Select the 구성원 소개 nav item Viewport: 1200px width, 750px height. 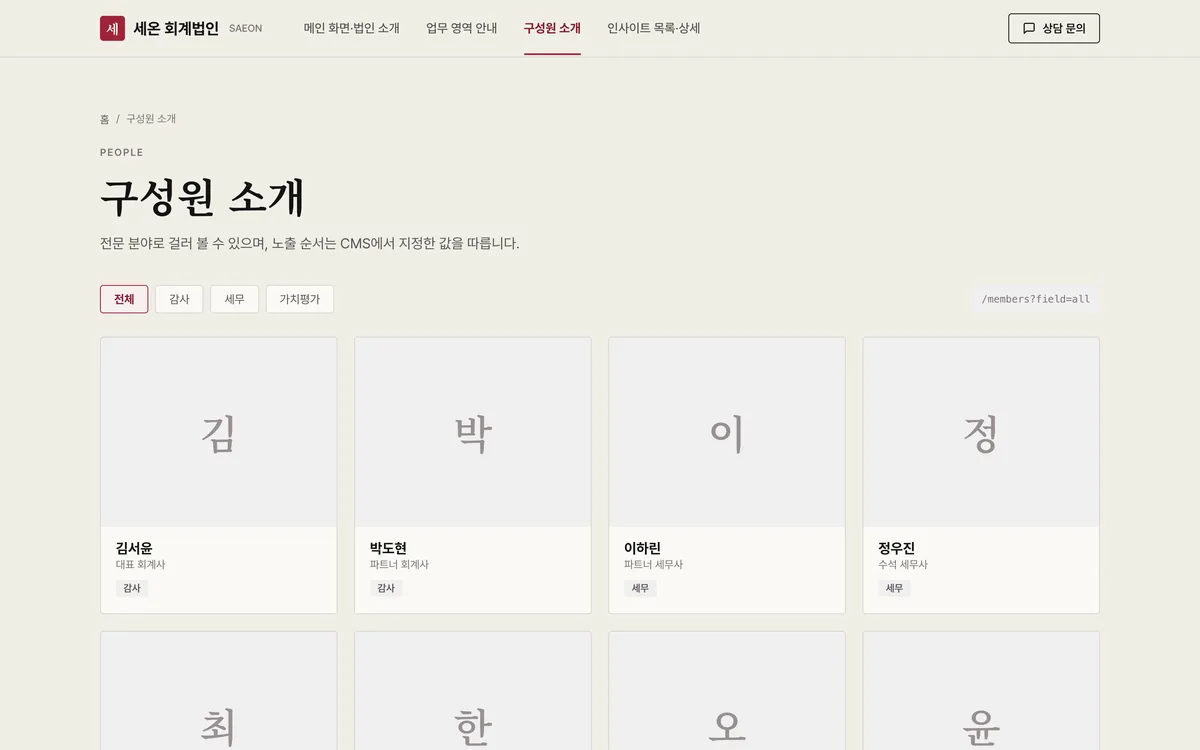click(x=552, y=28)
